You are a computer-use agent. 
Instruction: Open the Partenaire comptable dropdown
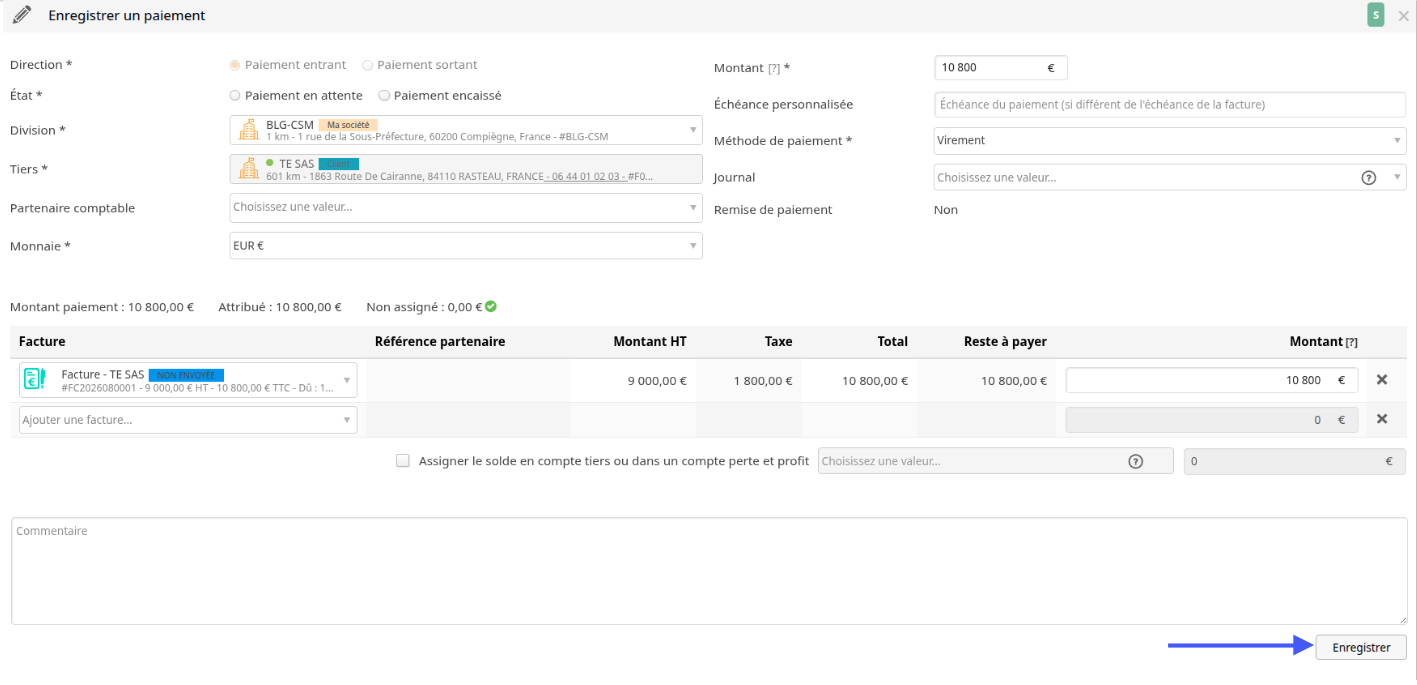coord(466,207)
